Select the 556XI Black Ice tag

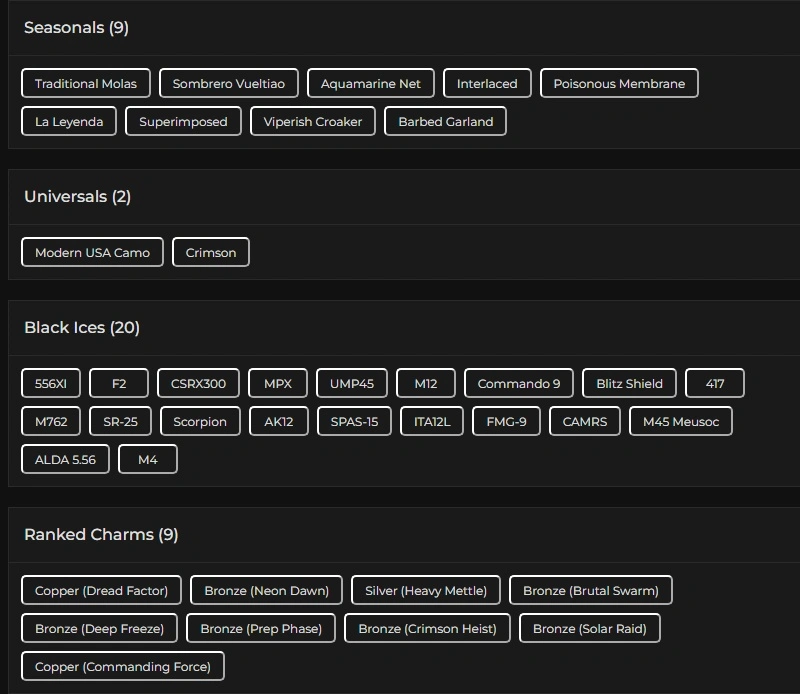pyautogui.click(x=51, y=384)
